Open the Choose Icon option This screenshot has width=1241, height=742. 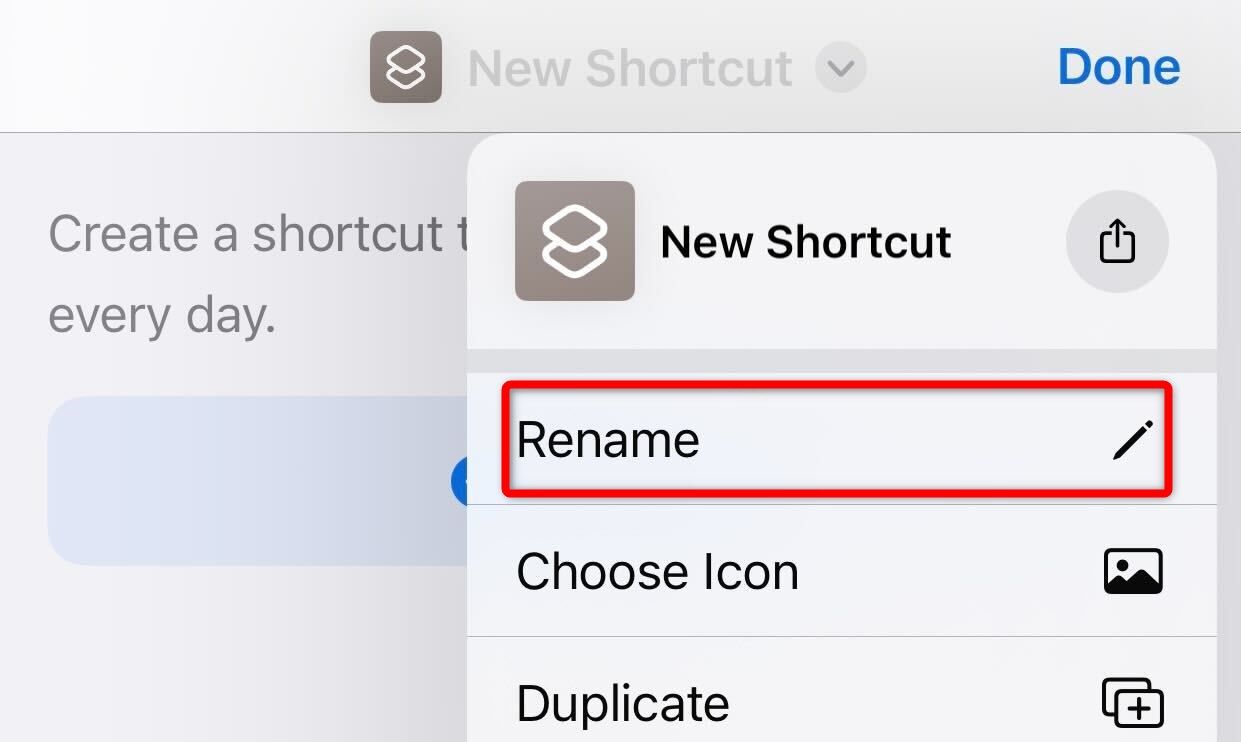(x=841, y=572)
